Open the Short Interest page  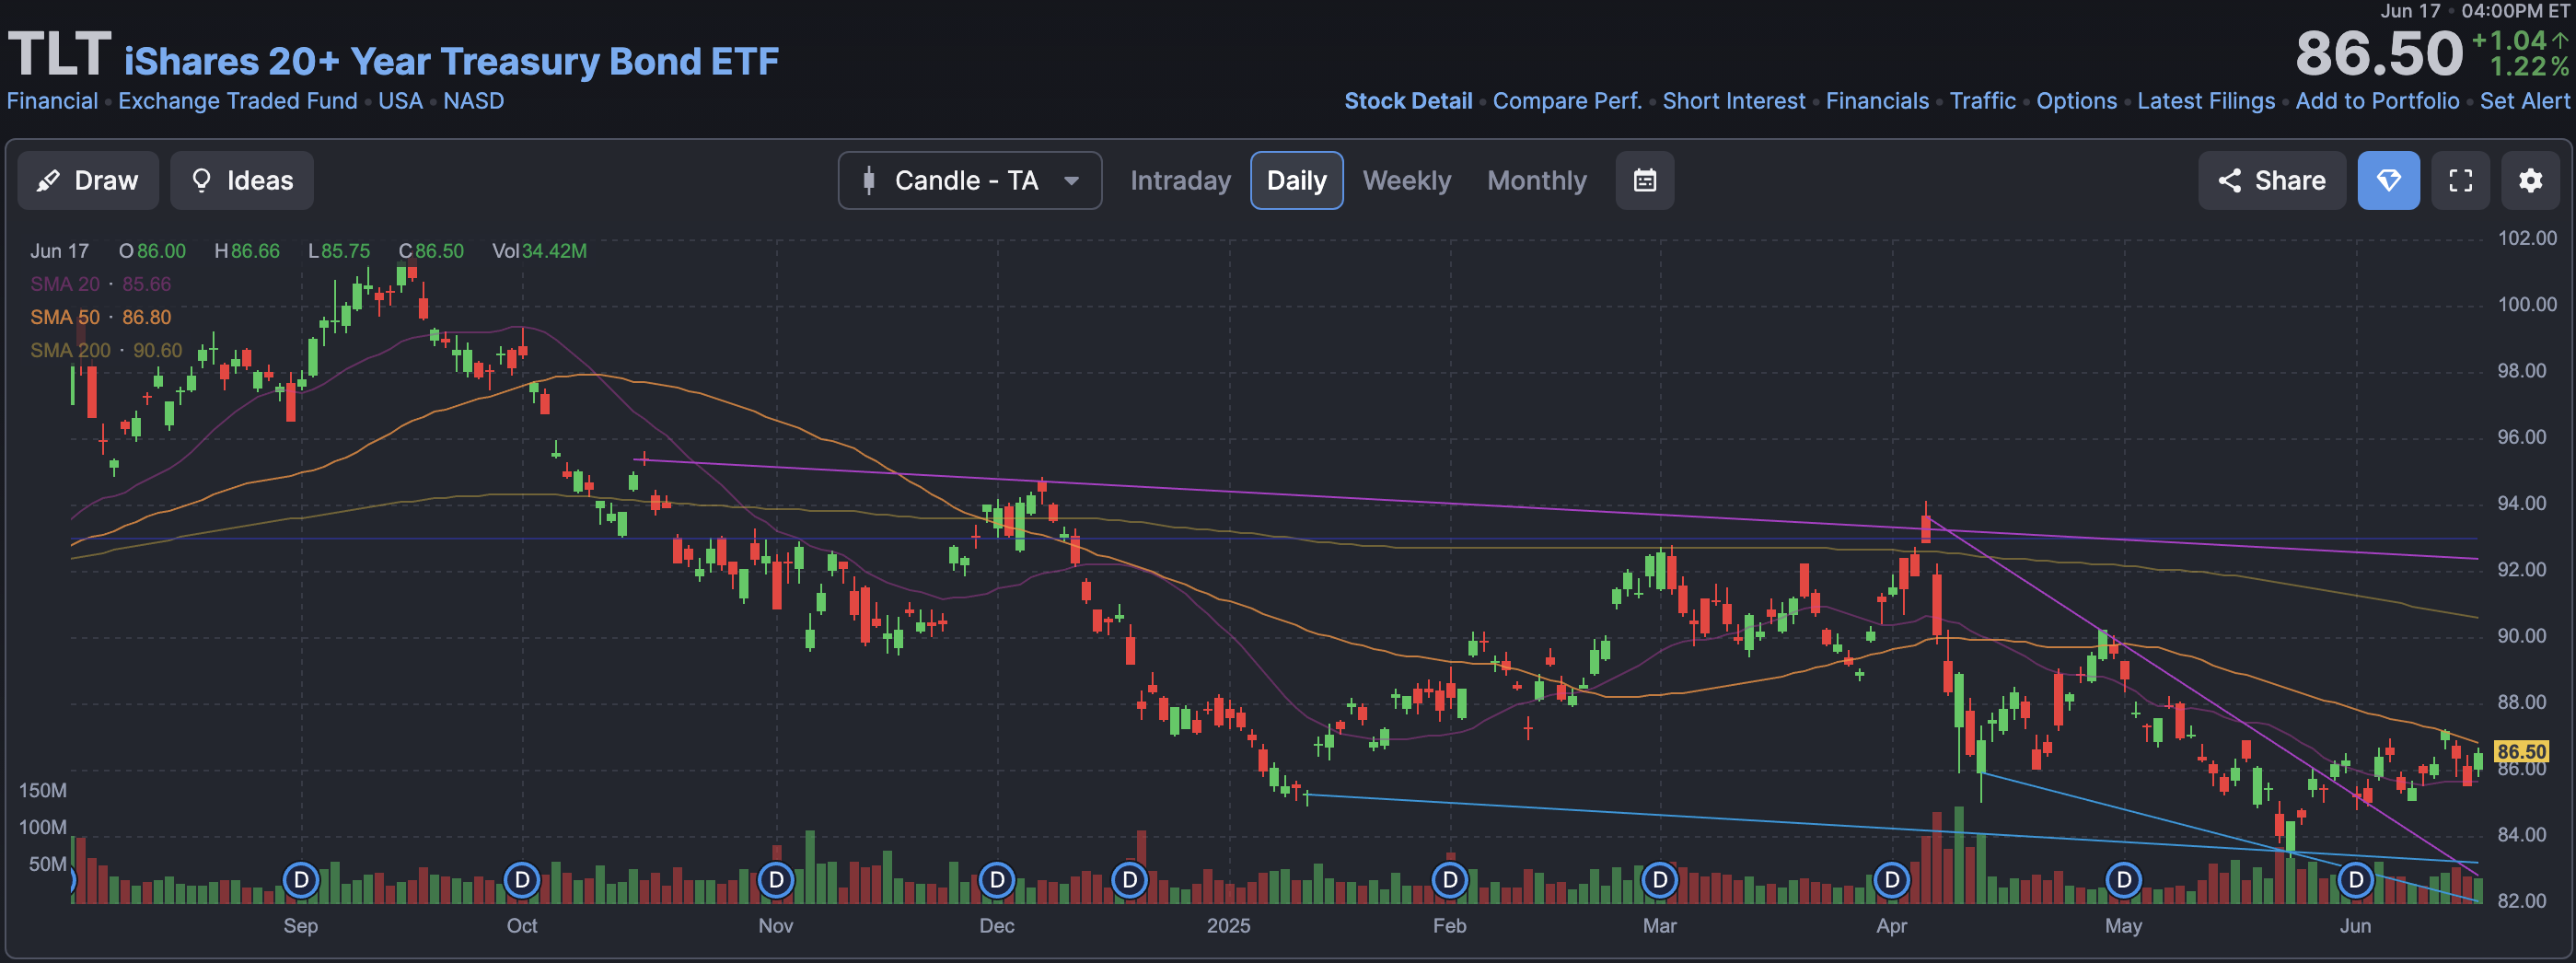point(1734,101)
